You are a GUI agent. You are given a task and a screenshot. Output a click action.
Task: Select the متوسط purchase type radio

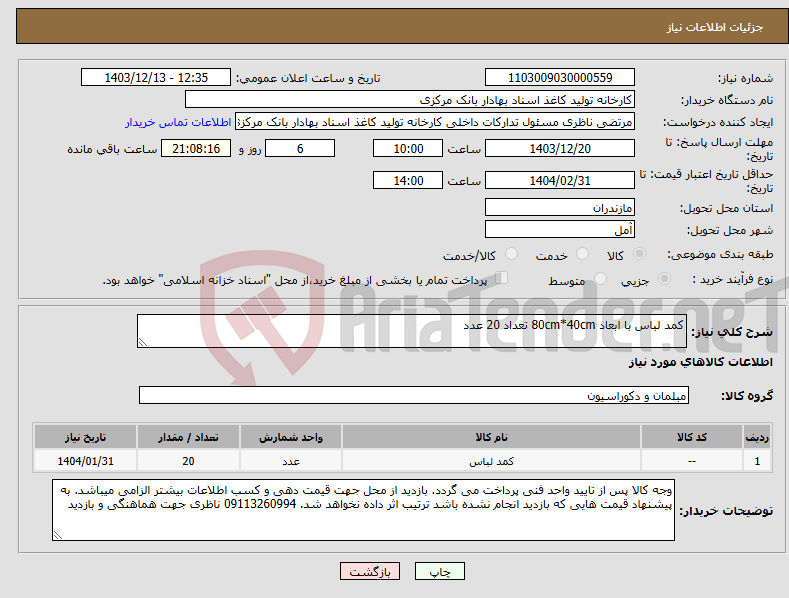click(600, 278)
